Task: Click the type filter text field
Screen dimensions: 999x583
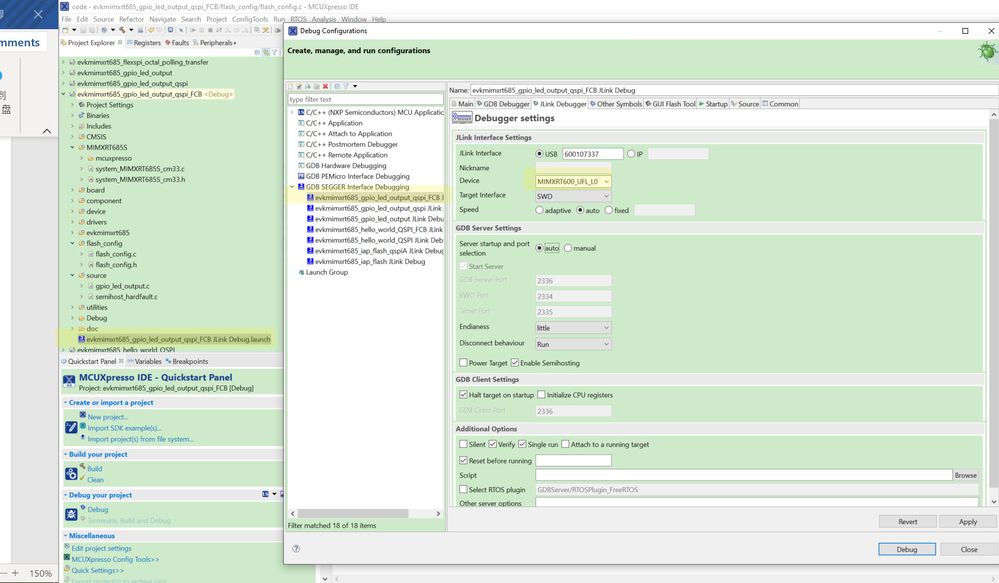Action: pos(365,99)
